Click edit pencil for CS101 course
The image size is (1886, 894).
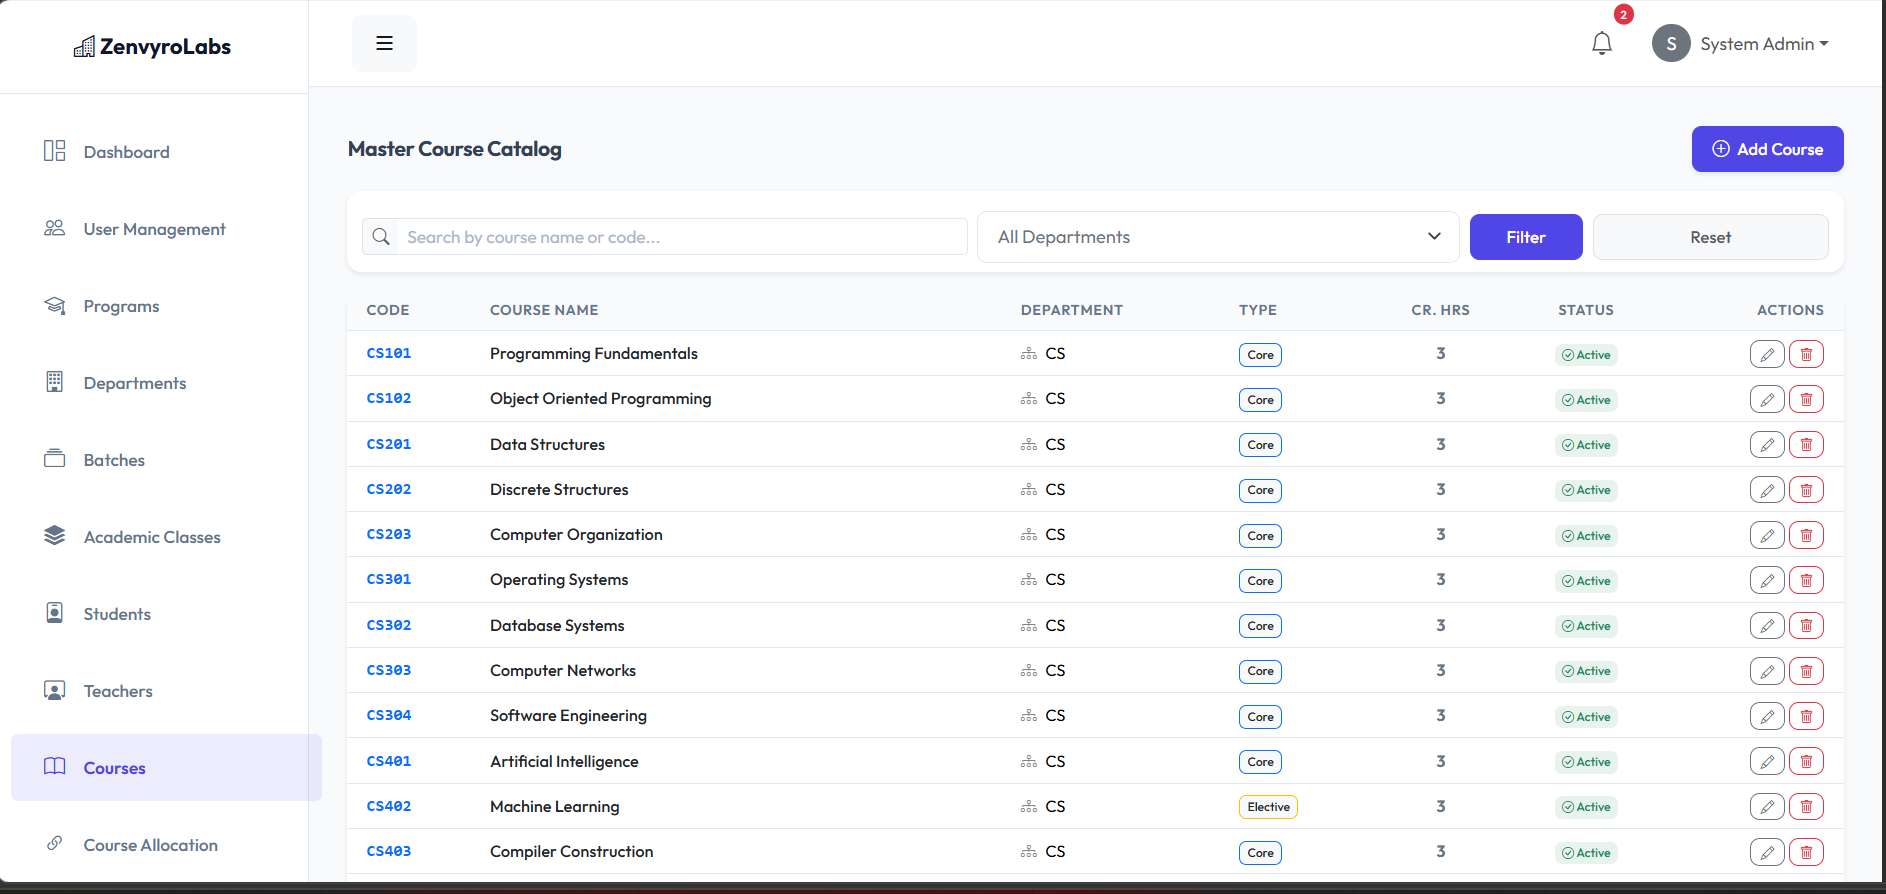pos(1766,354)
